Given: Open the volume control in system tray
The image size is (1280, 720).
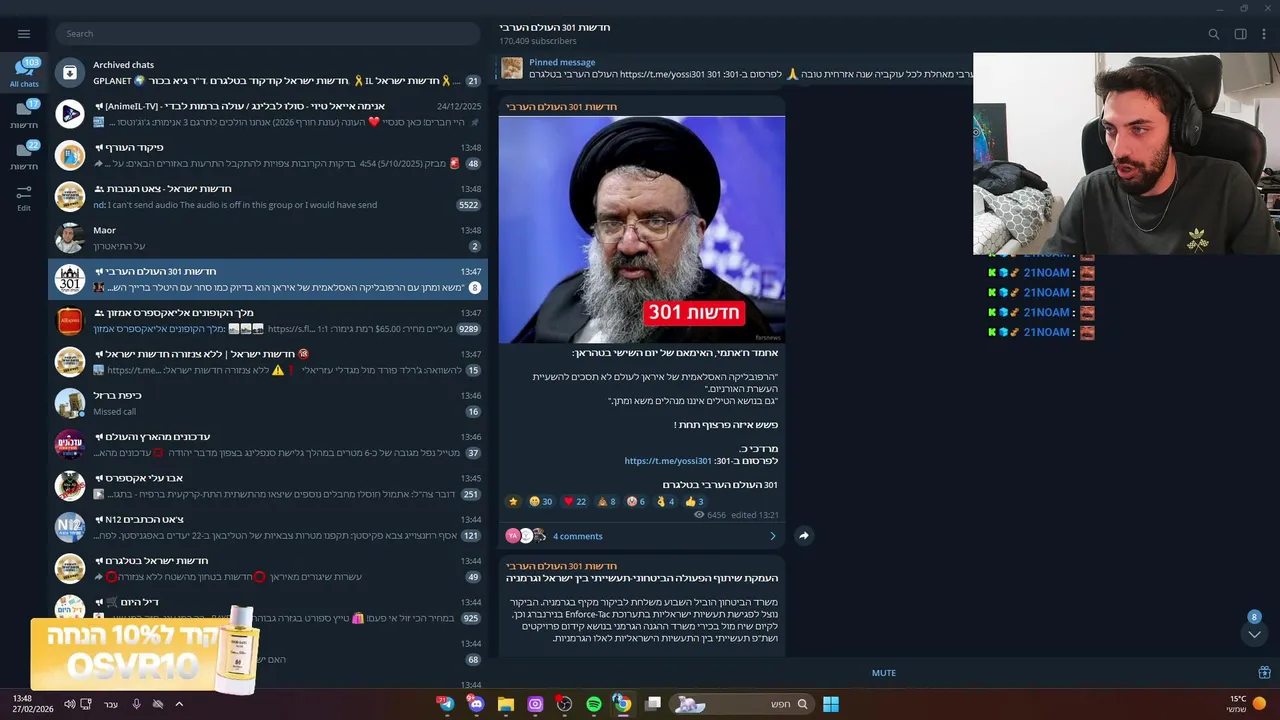Looking at the screenshot, I should 69,704.
